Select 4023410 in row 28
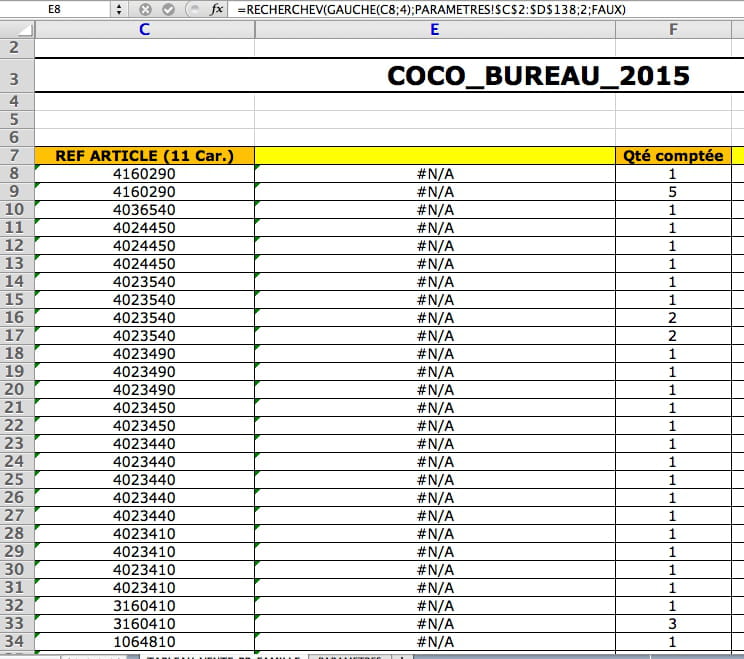 tap(144, 533)
